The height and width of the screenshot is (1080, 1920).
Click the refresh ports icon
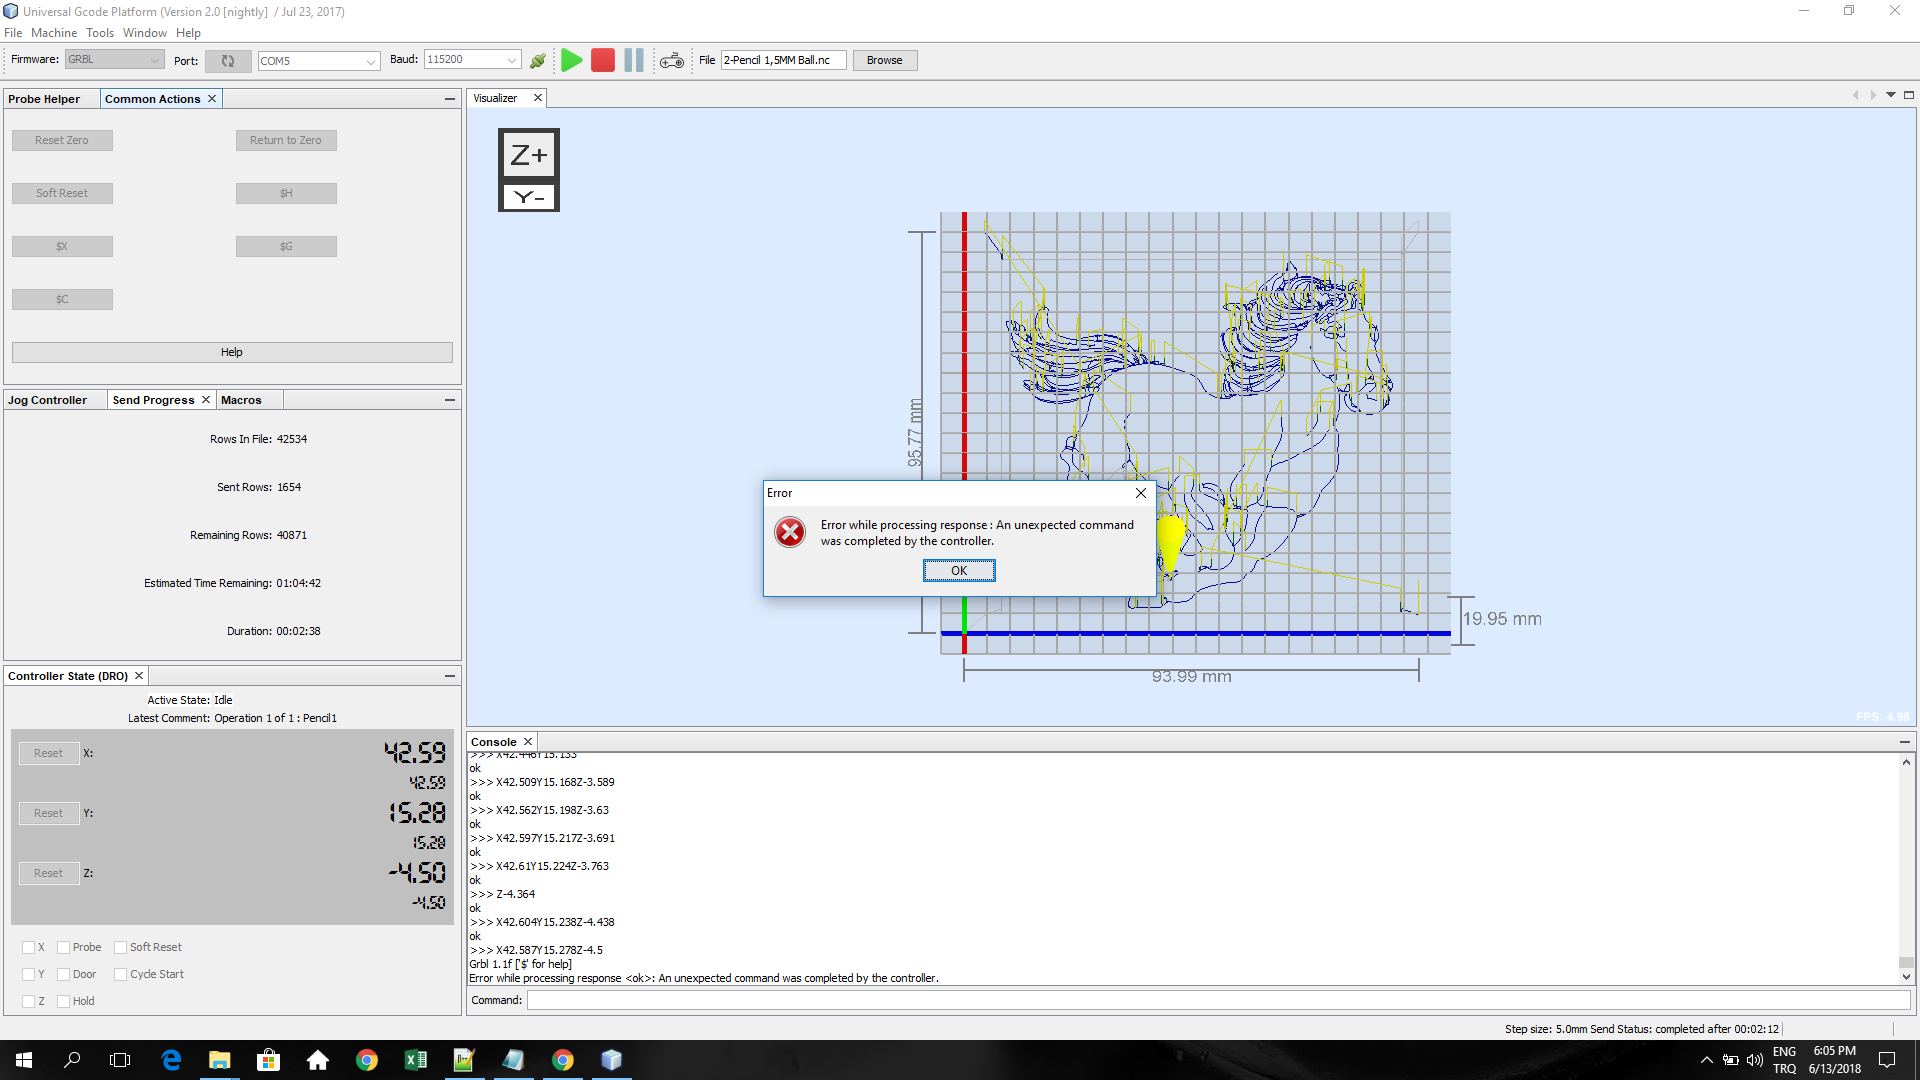pyautogui.click(x=228, y=61)
